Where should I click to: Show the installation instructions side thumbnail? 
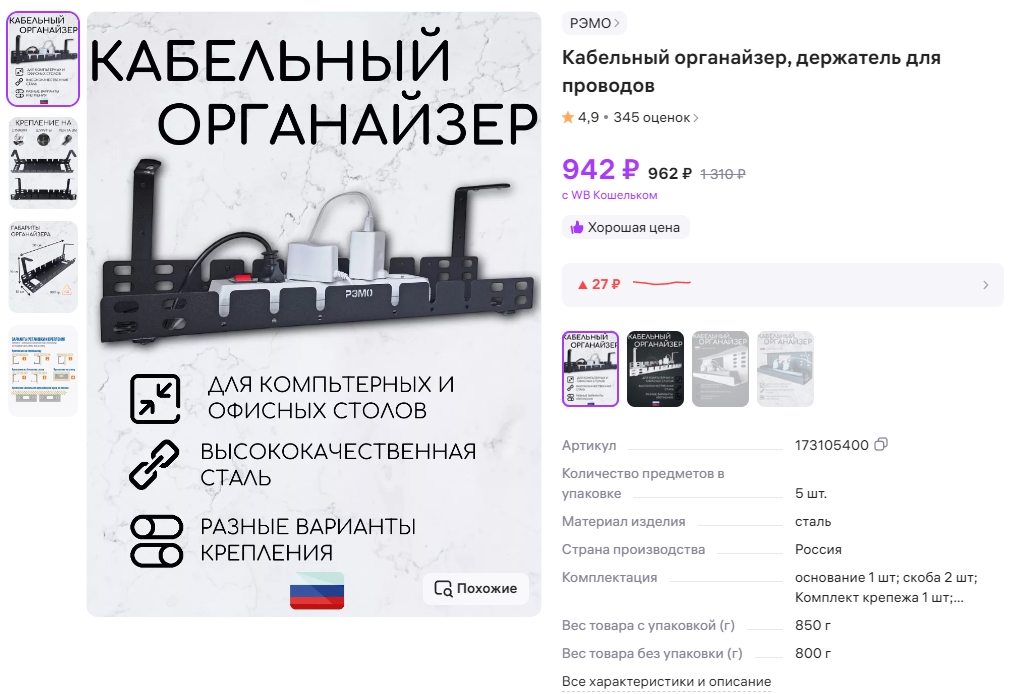tap(43, 370)
